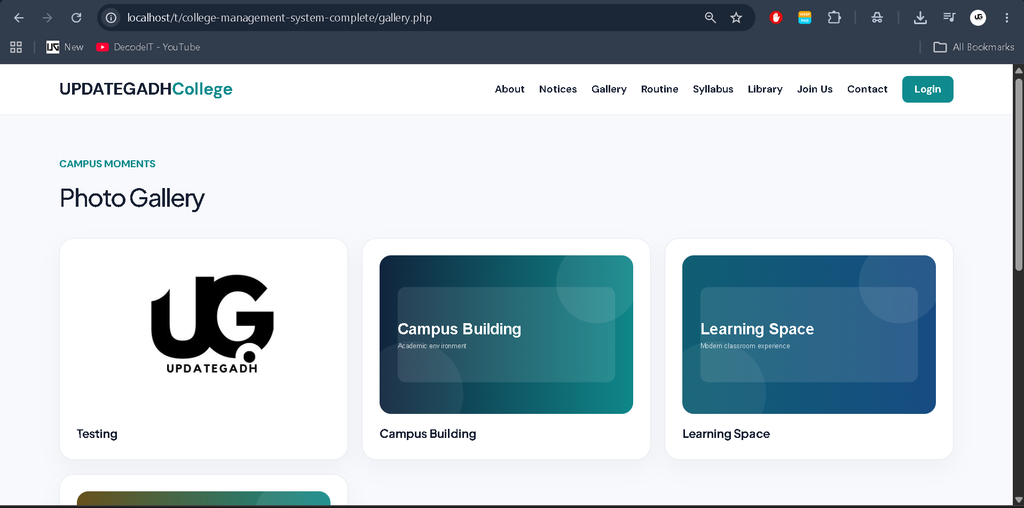Click the Photo Gallery heading
This screenshot has width=1024, height=508.
(x=132, y=198)
